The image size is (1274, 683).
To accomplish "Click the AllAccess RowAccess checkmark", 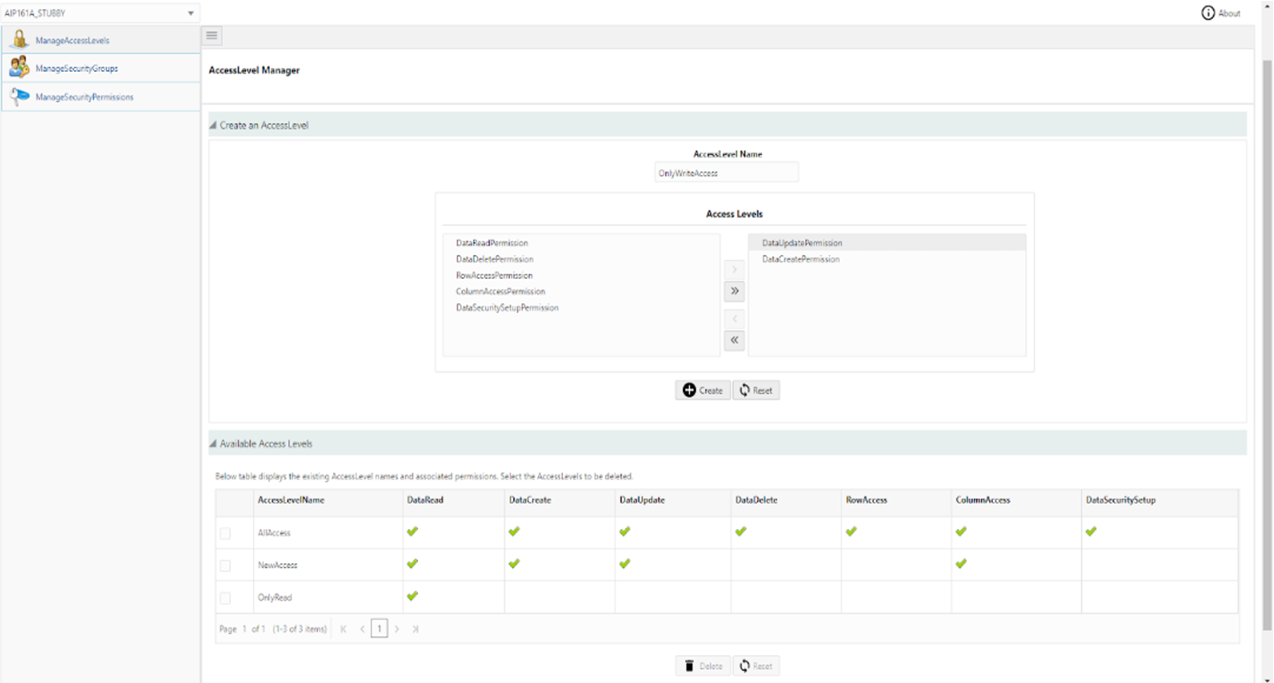I will tap(851, 532).
